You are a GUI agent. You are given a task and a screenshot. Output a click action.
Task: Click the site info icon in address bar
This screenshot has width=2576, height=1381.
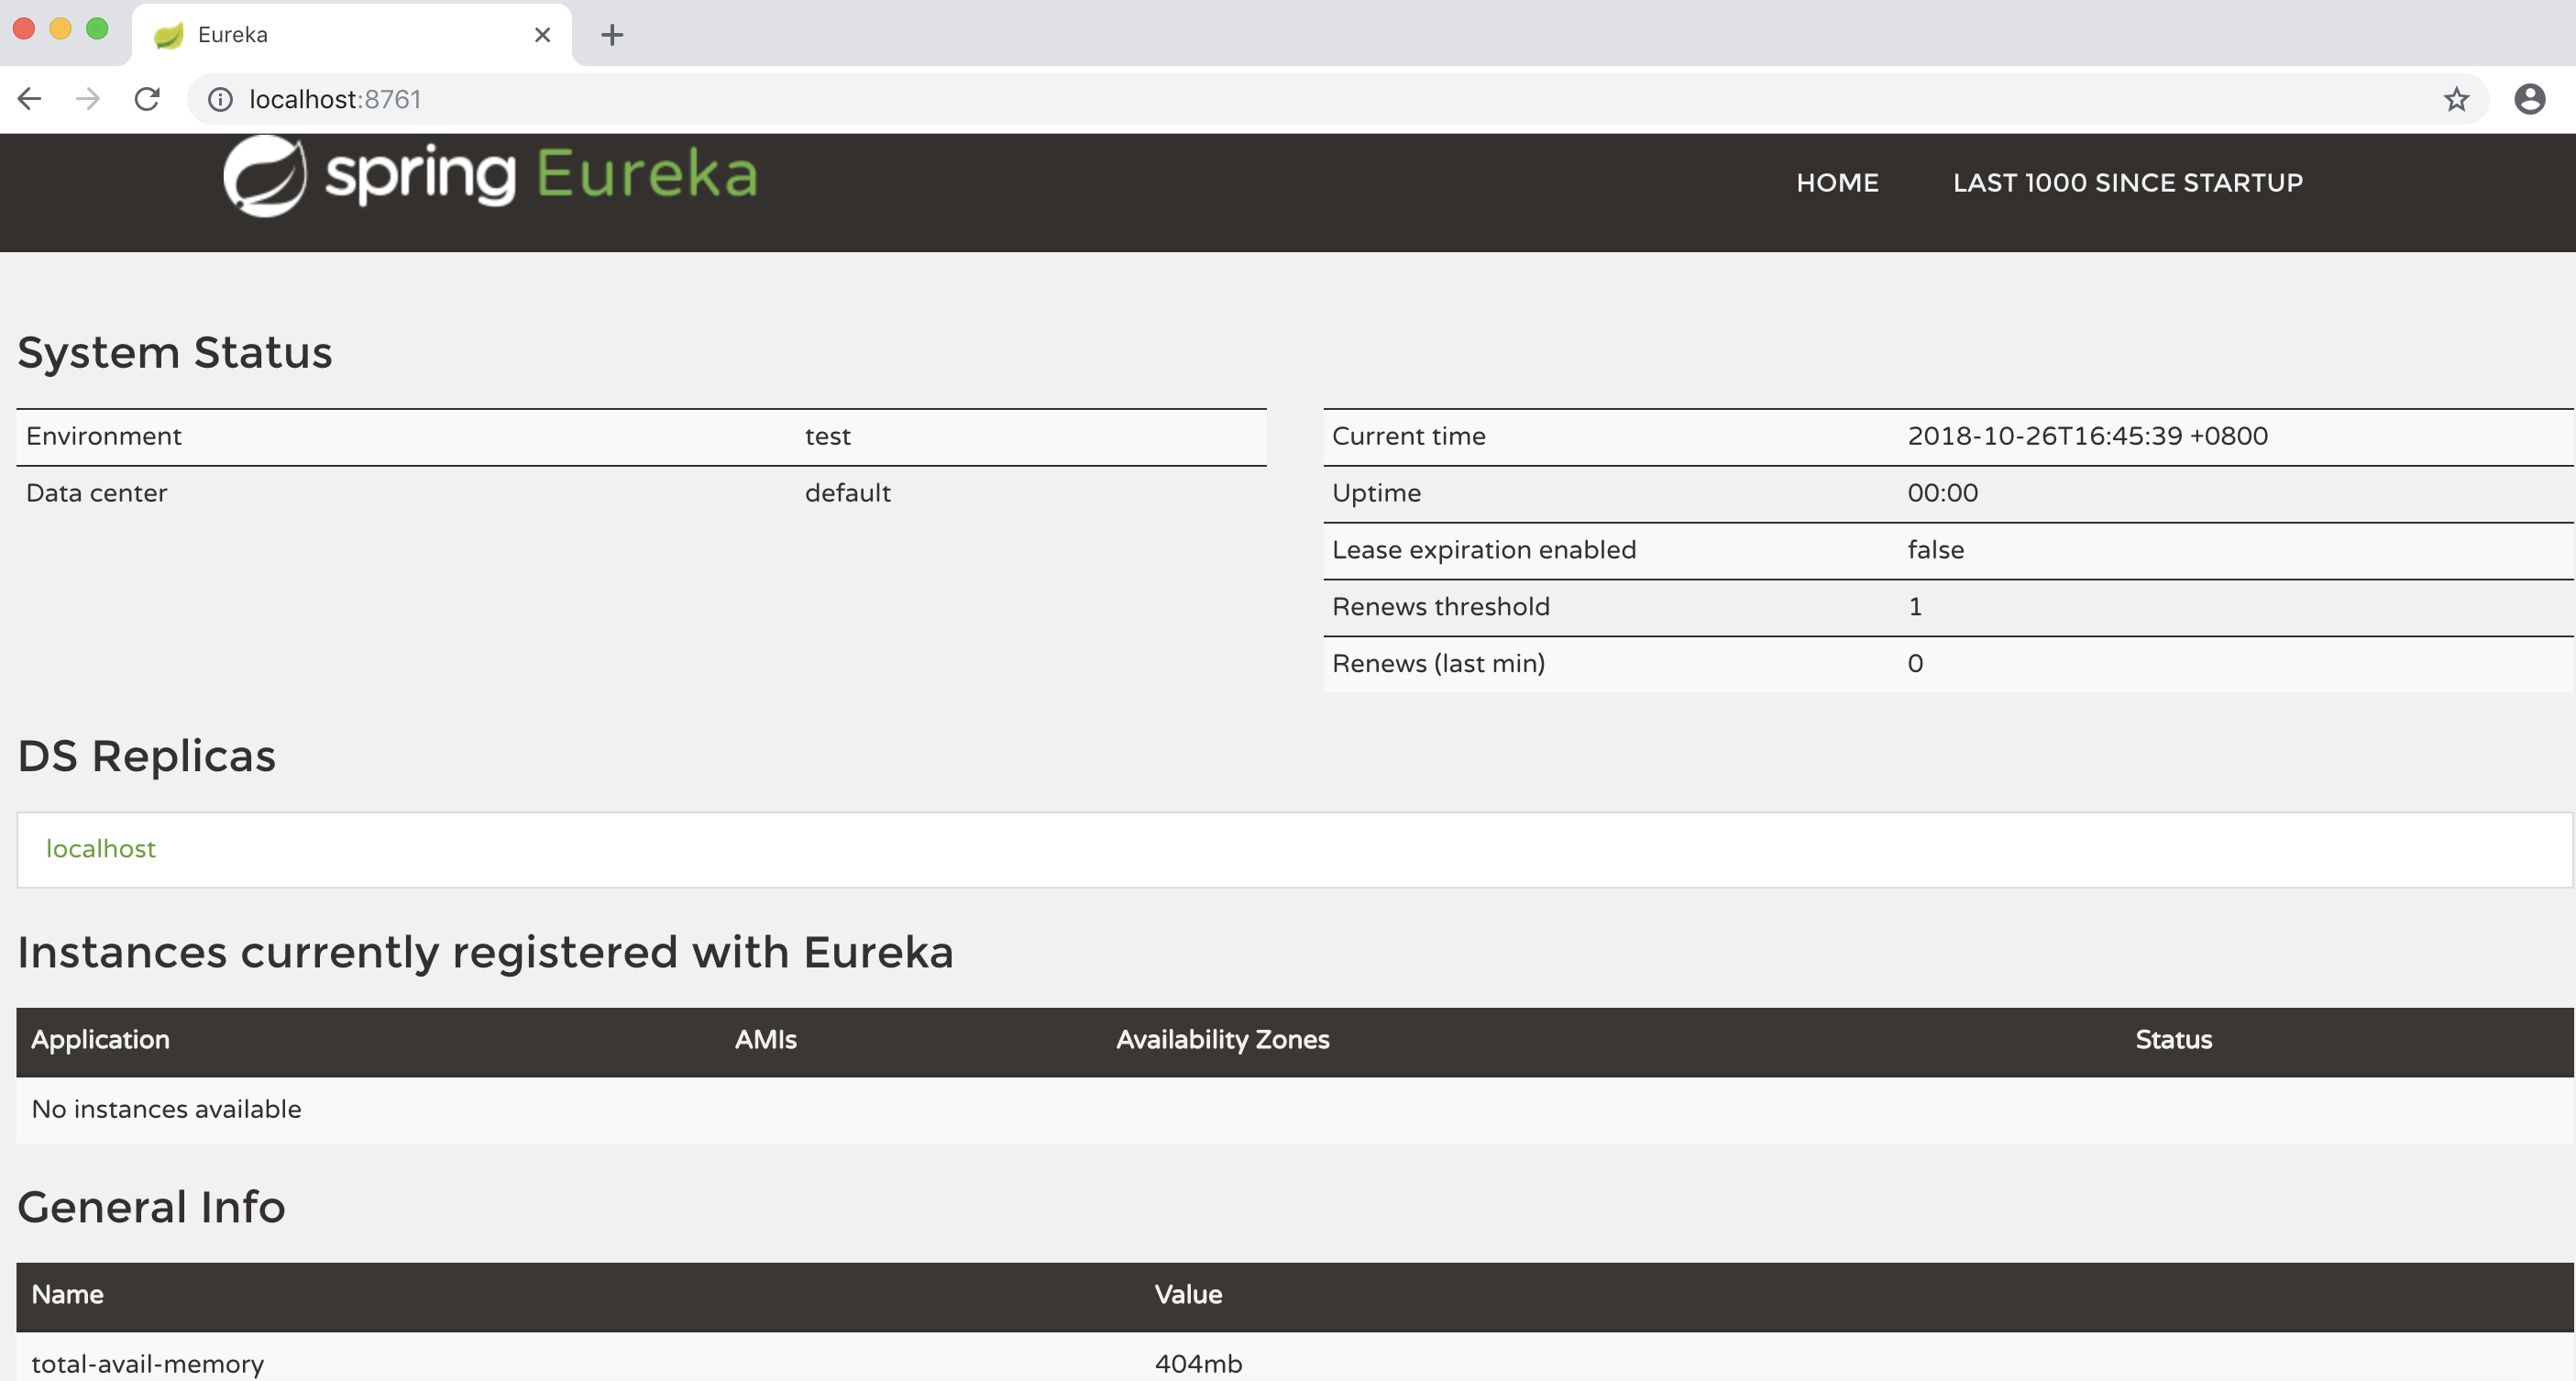coord(220,99)
